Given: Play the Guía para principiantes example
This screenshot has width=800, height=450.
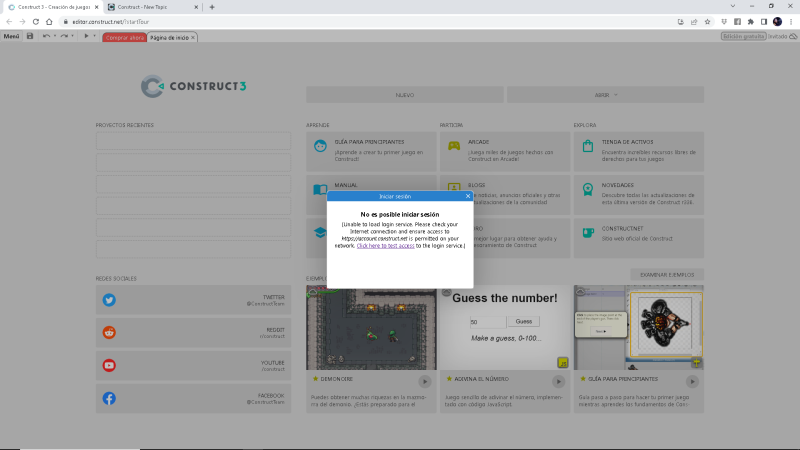Looking at the screenshot, I should 692,381.
